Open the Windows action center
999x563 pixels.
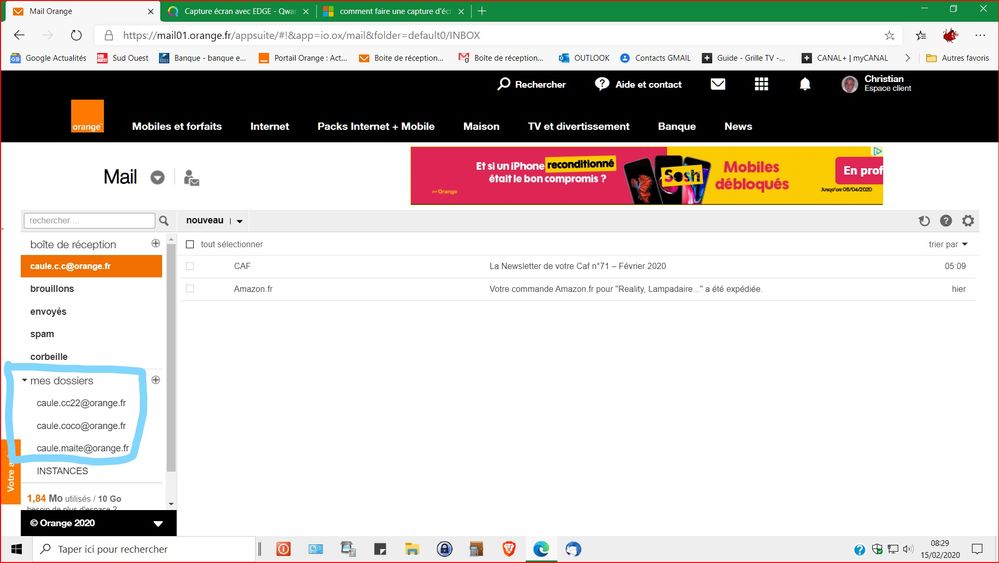click(977, 549)
